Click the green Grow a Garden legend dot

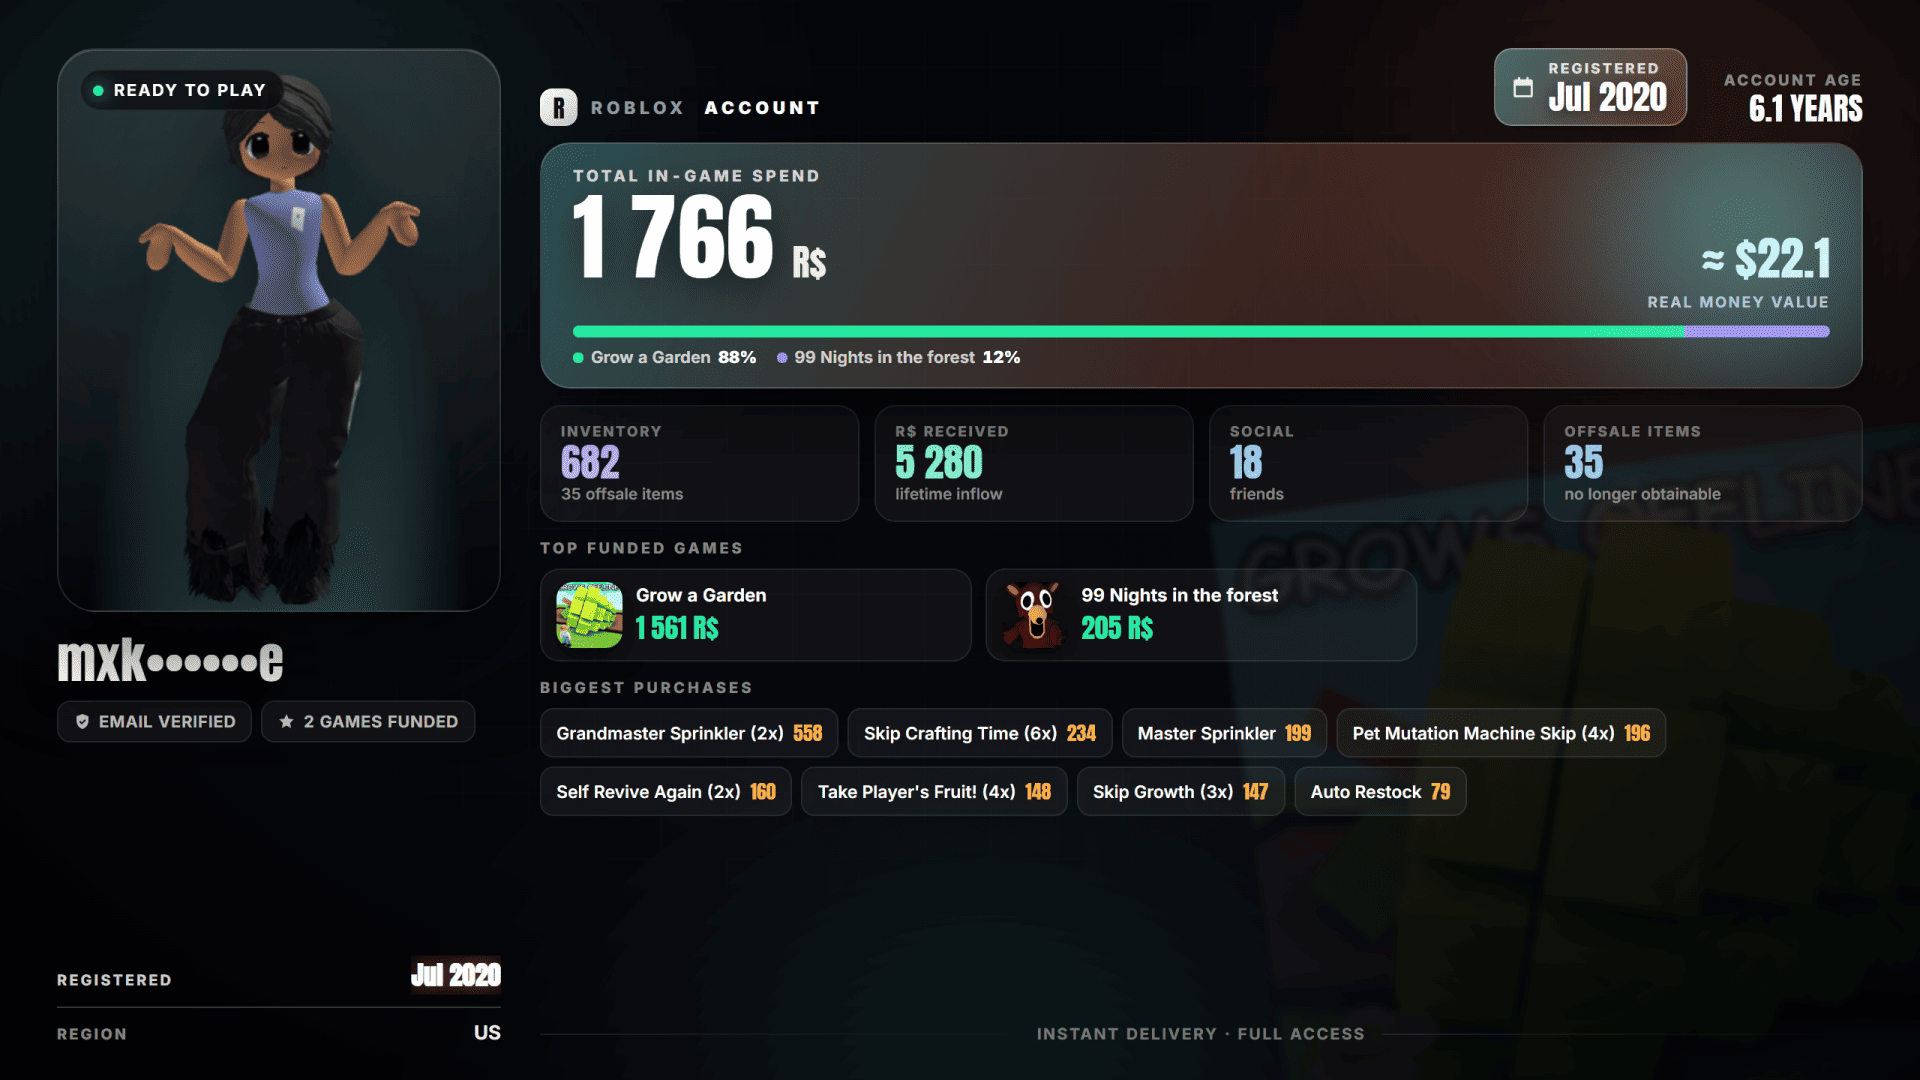[x=578, y=357]
